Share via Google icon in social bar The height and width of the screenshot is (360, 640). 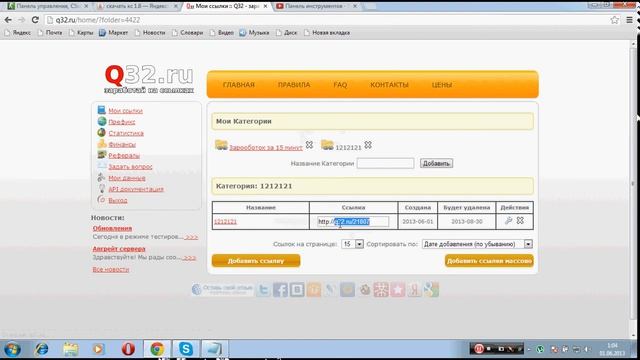pos(431,290)
